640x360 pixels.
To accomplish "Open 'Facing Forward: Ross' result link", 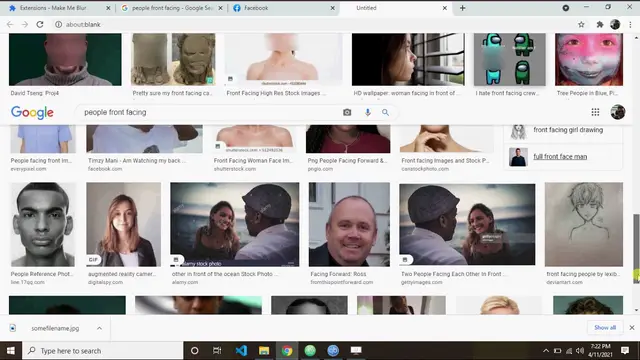I will [338, 274].
